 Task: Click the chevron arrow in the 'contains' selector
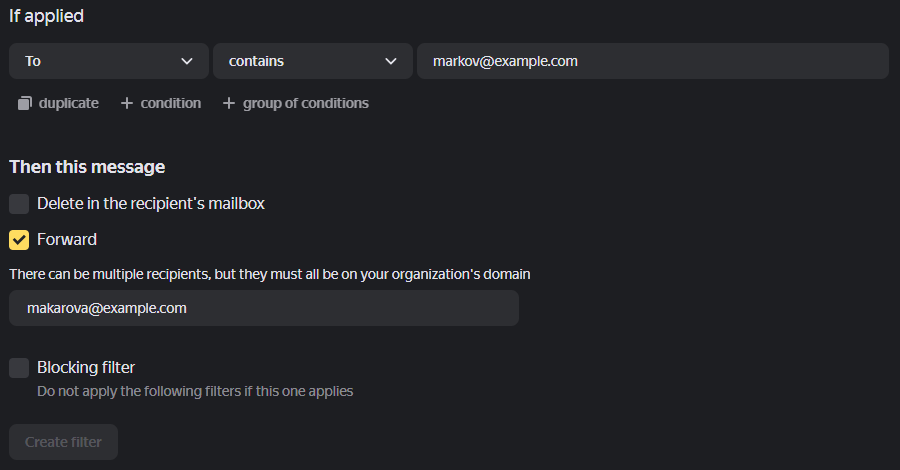[391, 61]
